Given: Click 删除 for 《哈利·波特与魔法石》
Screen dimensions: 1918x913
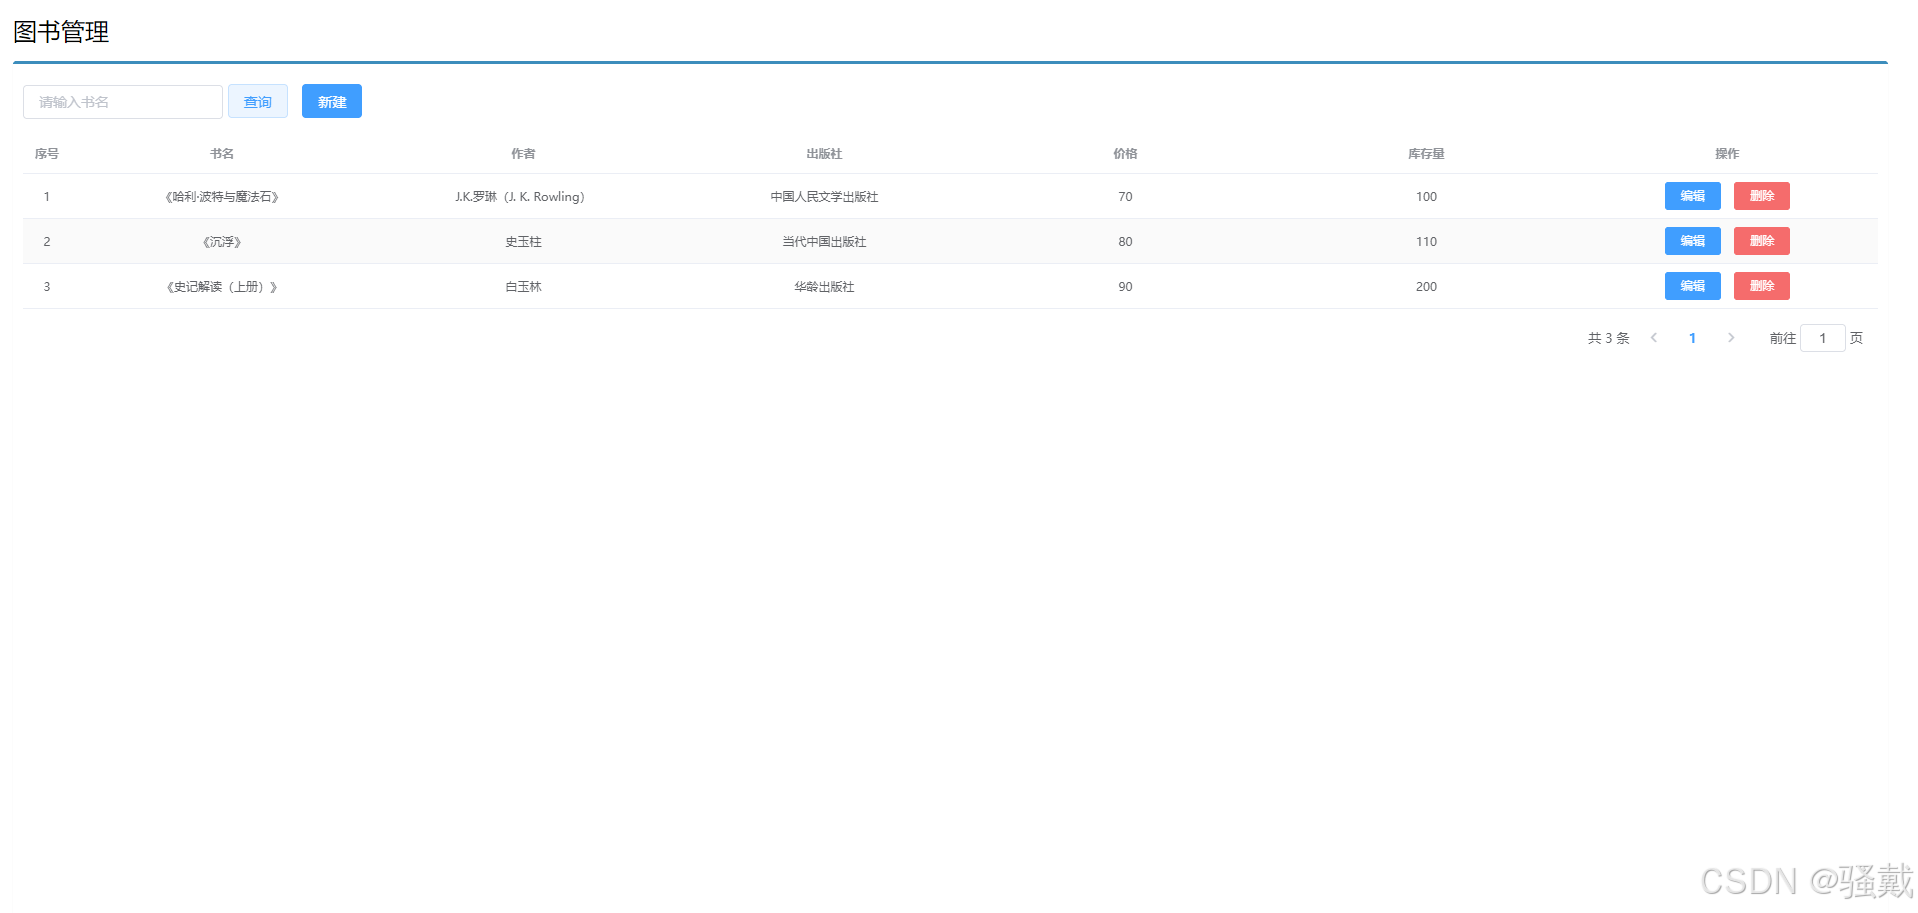Looking at the screenshot, I should 1761,196.
